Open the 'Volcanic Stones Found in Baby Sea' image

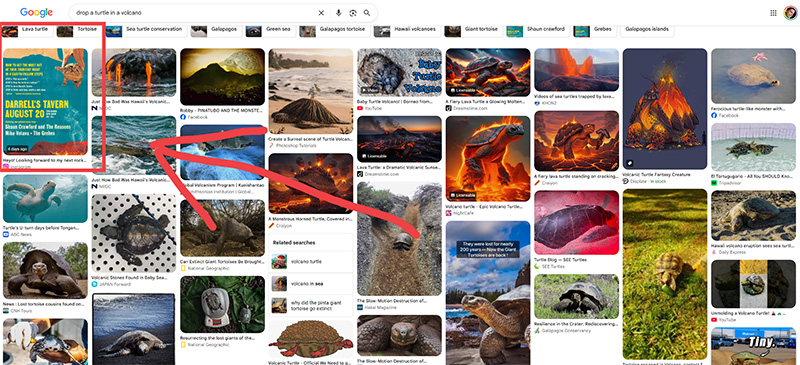pyautogui.click(x=134, y=233)
